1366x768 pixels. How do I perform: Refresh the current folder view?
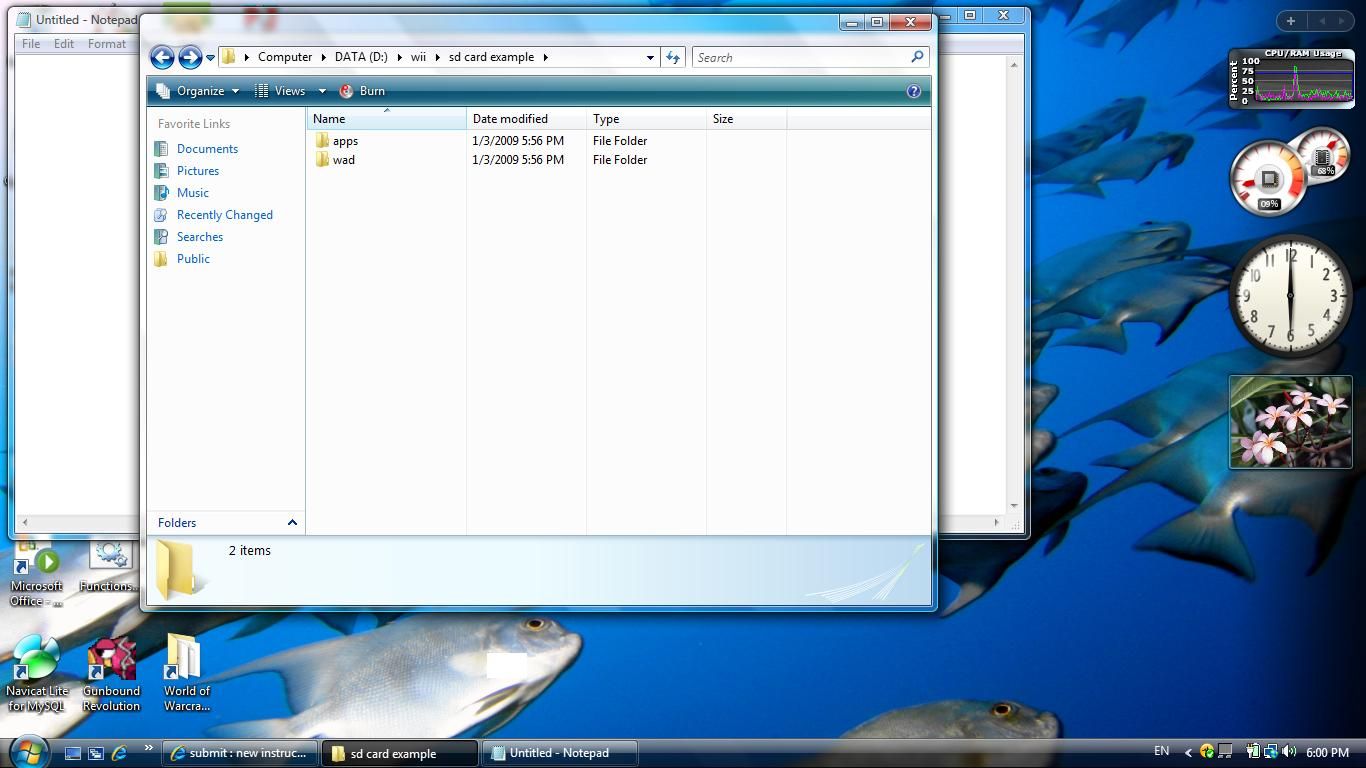(673, 57)
